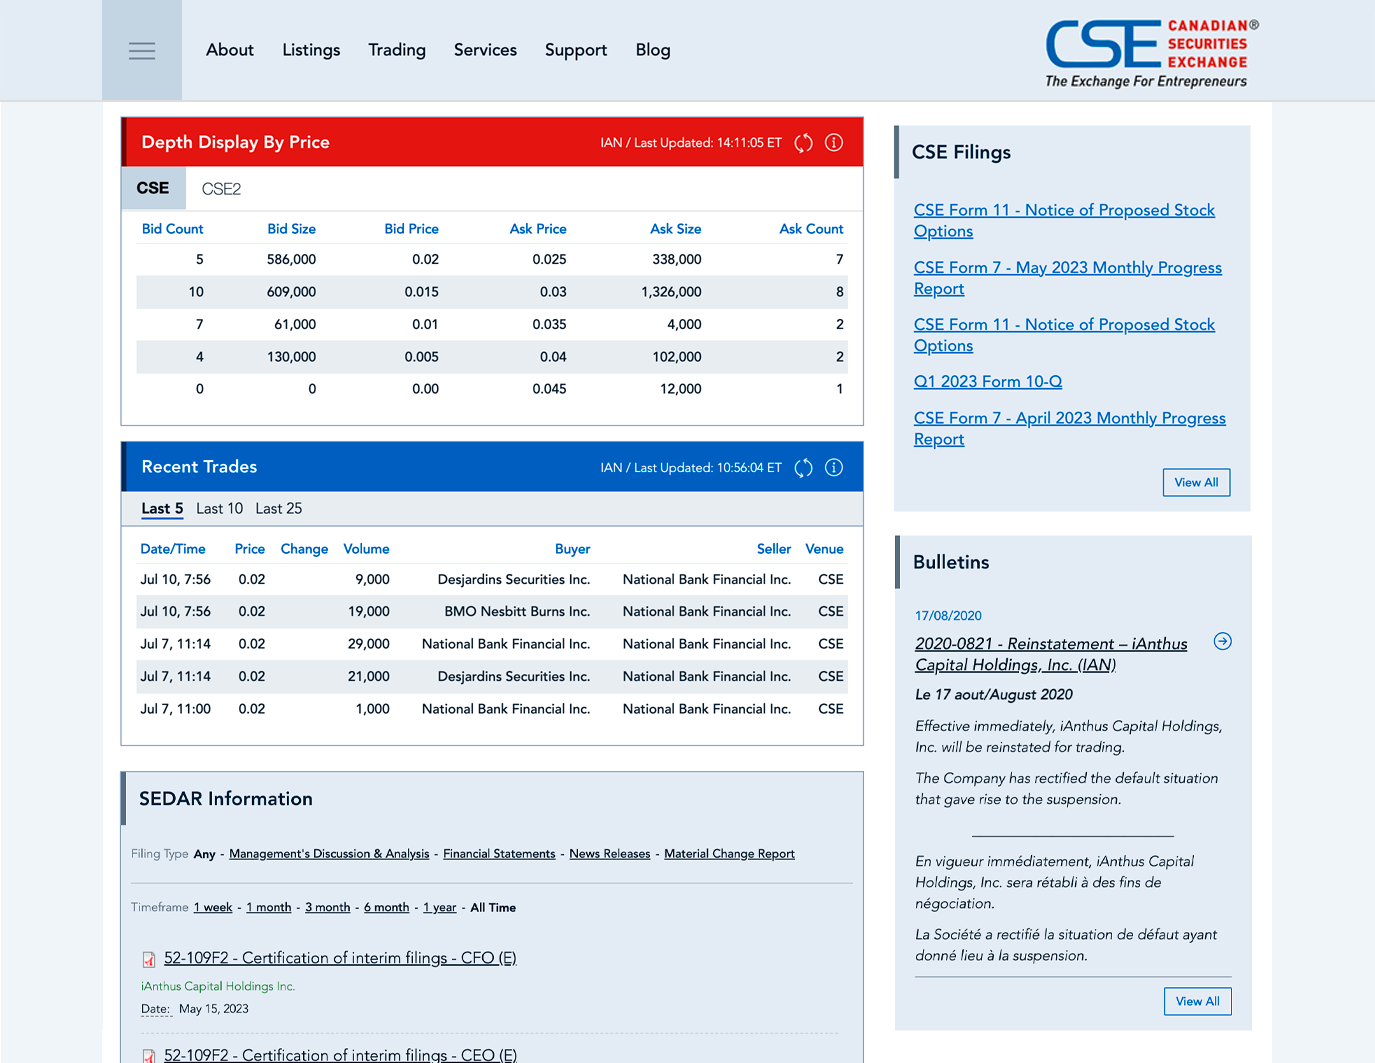The image size is (1375, 1063).
Task: Open the Listings menu
Action: pos(311,50)
